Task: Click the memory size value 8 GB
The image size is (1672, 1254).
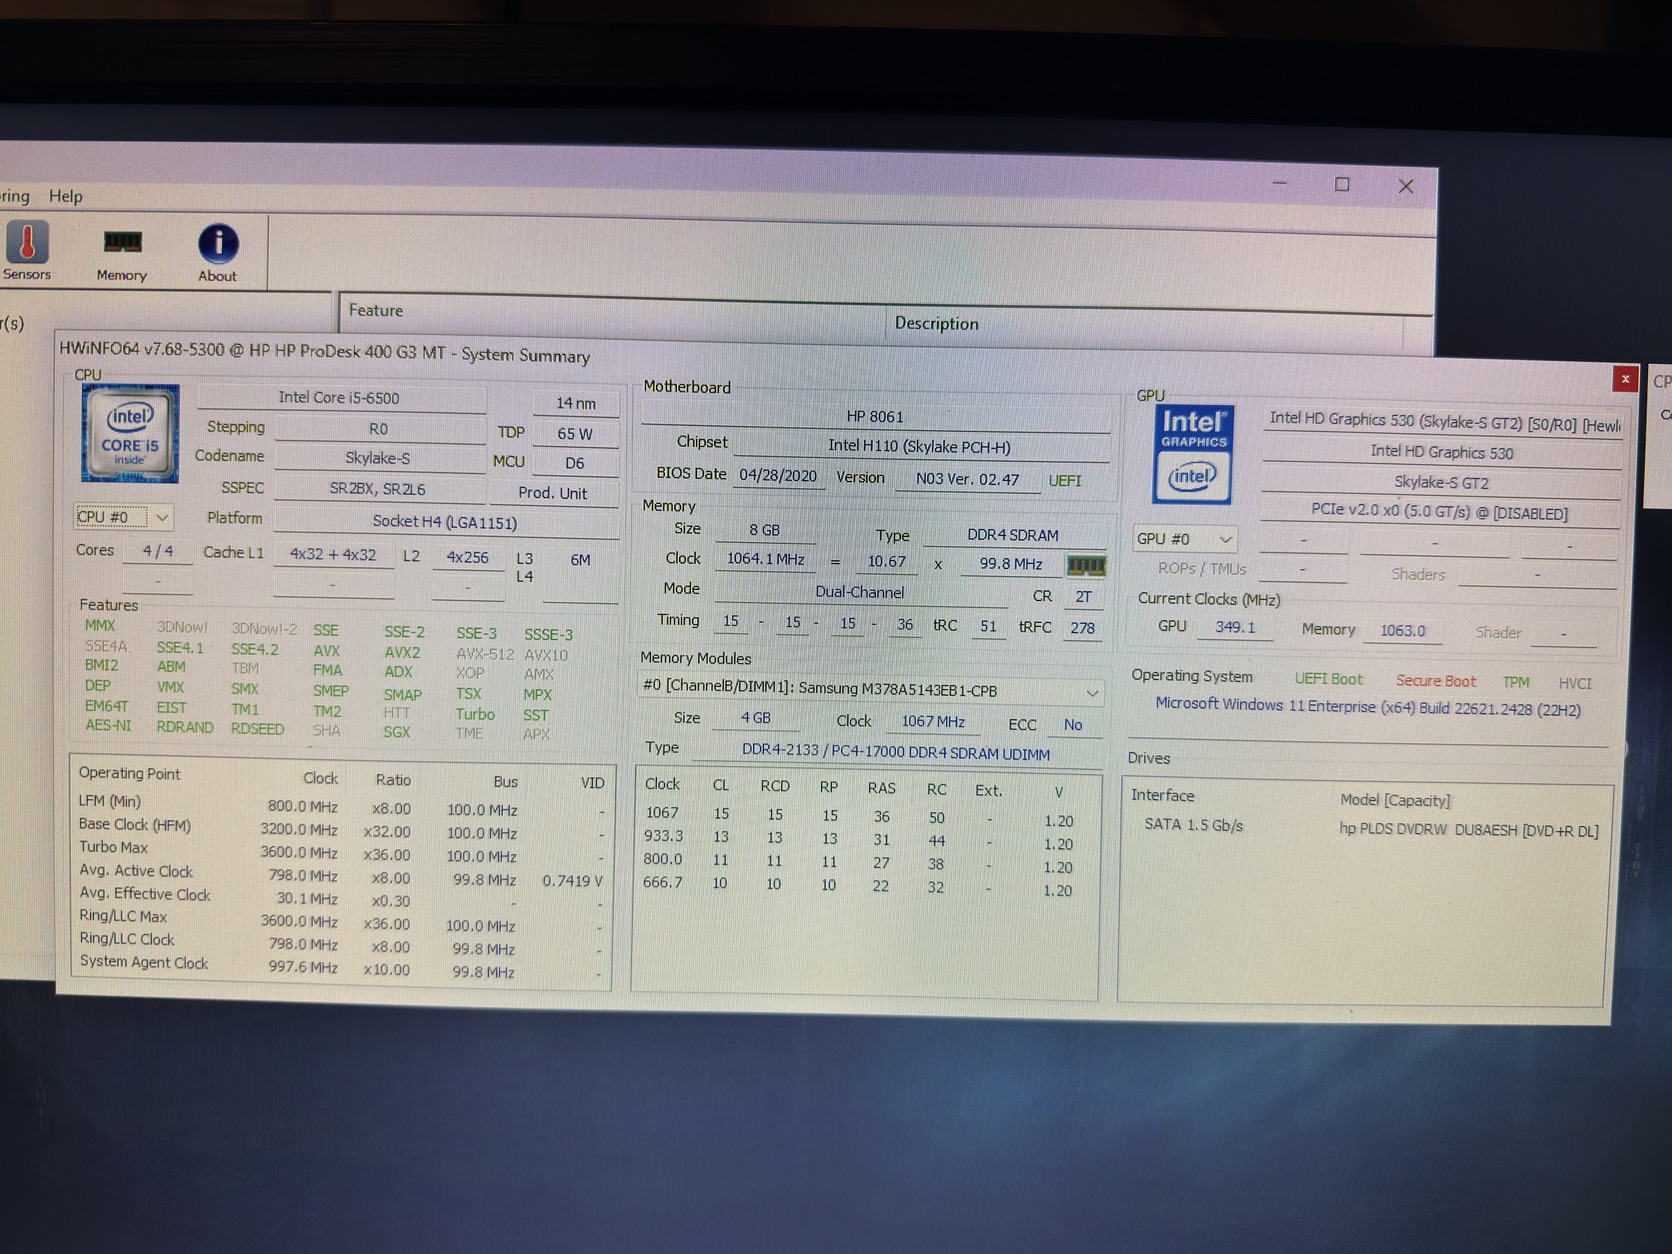Action: pyautogui.click(x=765, y=530)
